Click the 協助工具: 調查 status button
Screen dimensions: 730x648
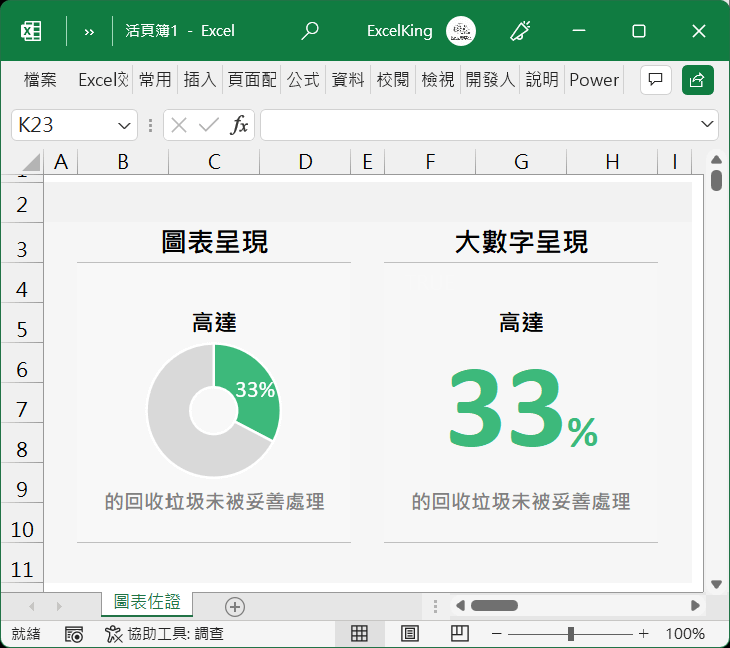tap(165, 634)
